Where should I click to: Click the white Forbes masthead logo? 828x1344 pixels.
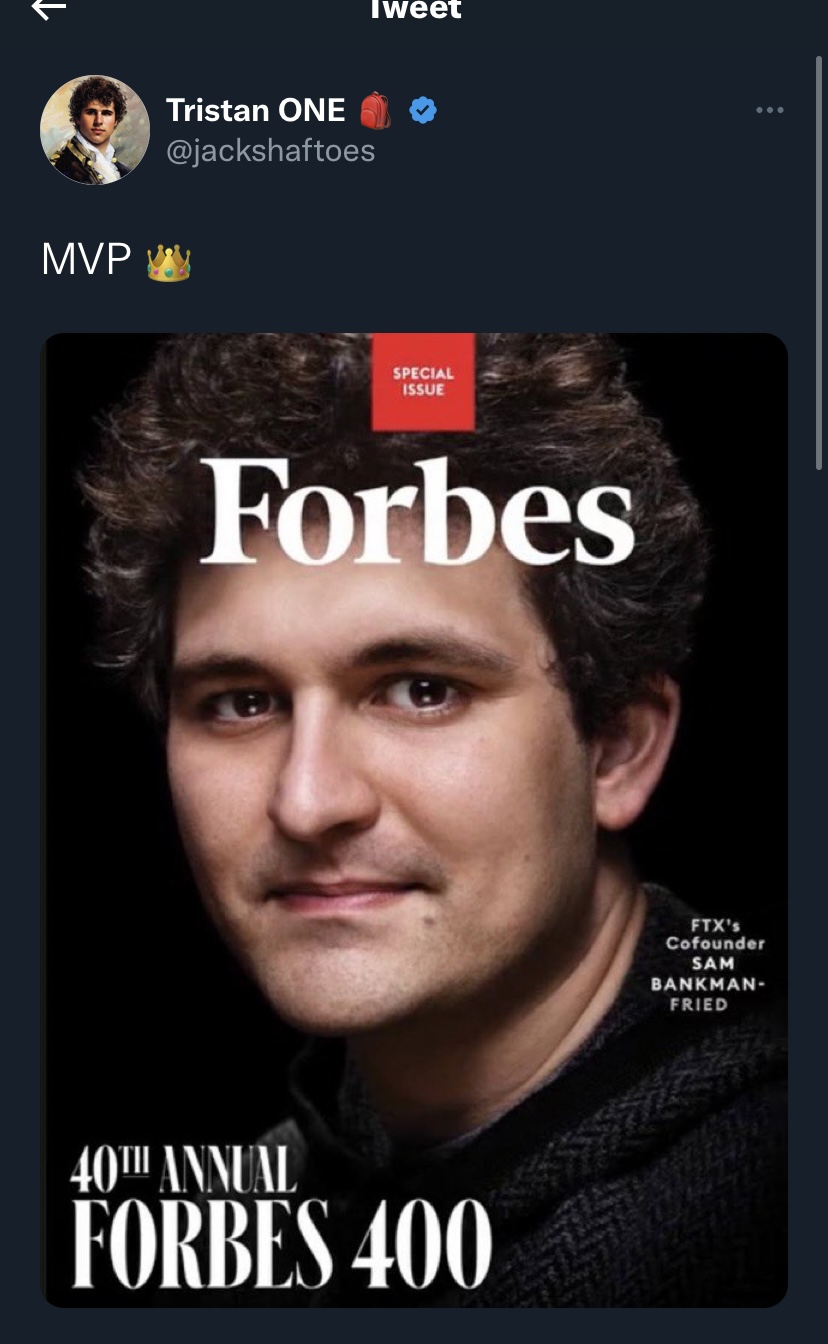[417, 513]
